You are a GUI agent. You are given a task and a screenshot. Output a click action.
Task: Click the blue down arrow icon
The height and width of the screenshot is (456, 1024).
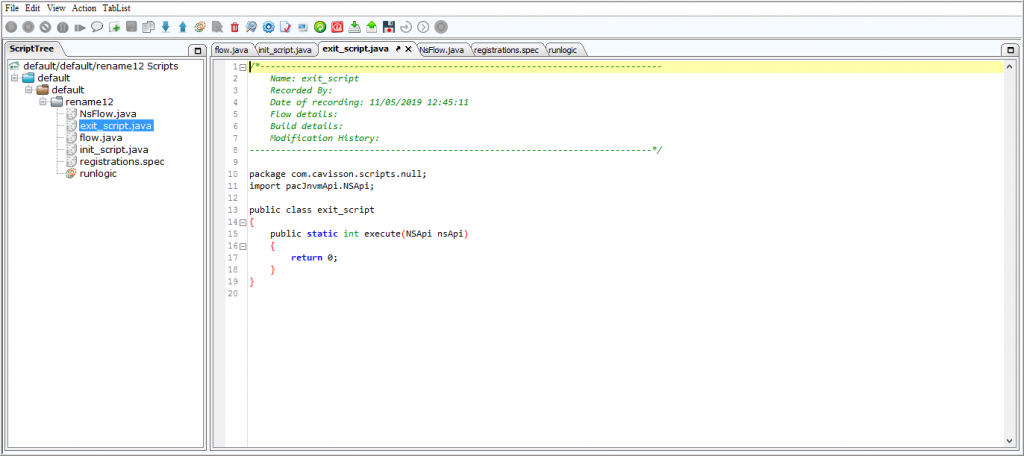point(165,27)
